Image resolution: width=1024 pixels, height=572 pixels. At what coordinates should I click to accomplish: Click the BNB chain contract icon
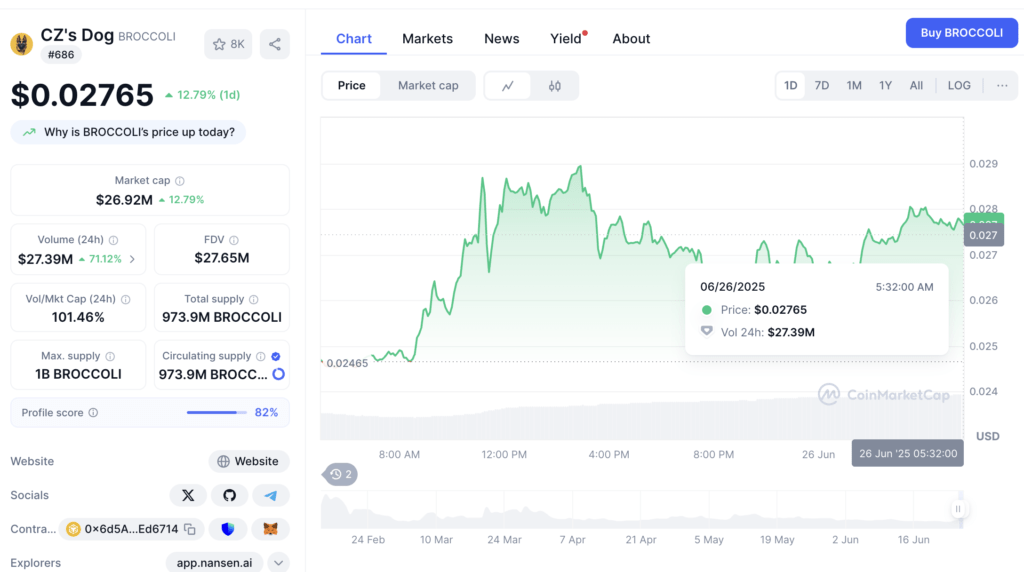coord(73,529)
